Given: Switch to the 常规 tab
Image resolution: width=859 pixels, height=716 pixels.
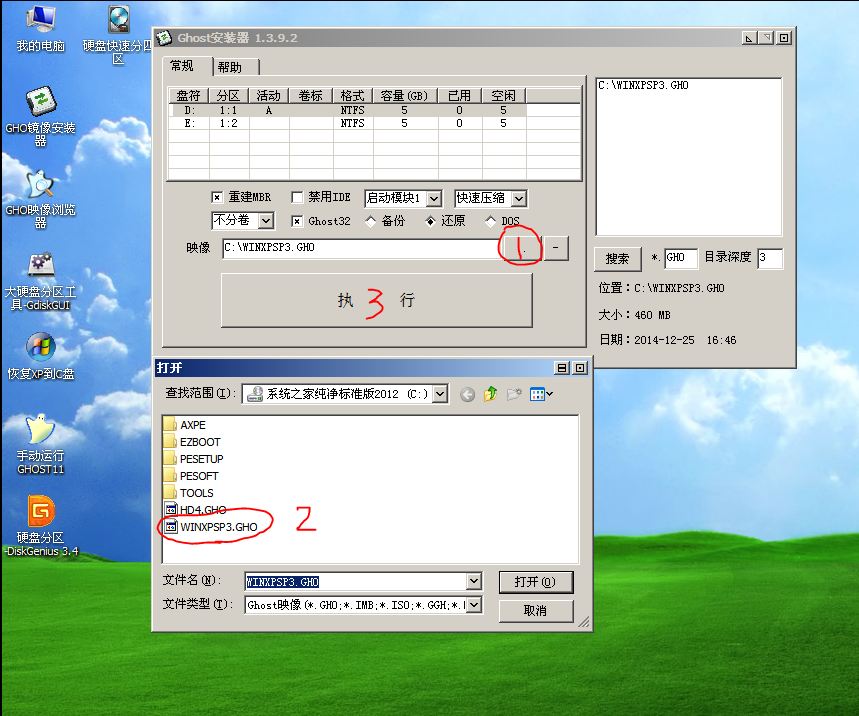Looking at the screenshot, I should (x=182, y=66).
